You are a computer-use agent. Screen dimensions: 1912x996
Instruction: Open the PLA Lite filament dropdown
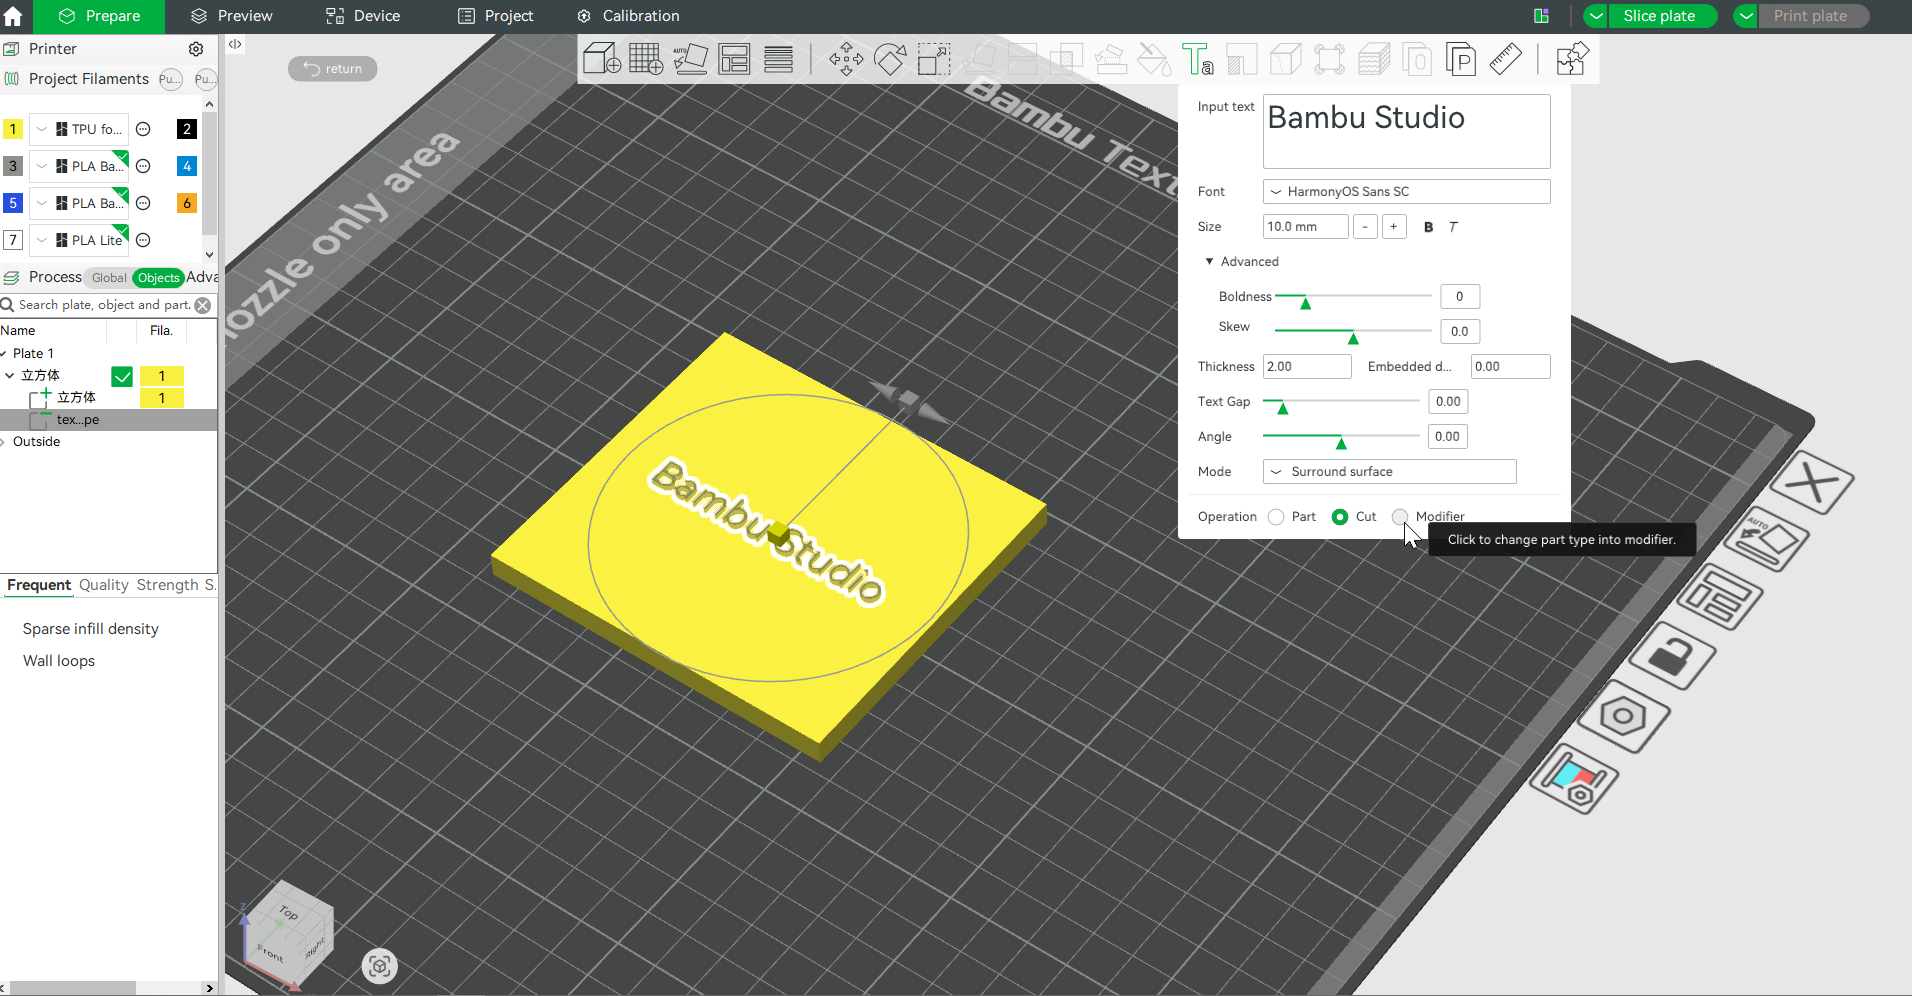point(42,240)
